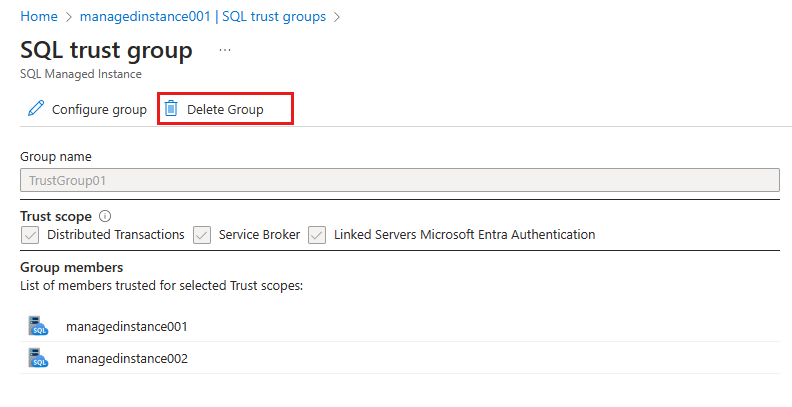Click the SQL trust group page title
The width and height of the screenshot is (792, 407).
coord(106,51)
